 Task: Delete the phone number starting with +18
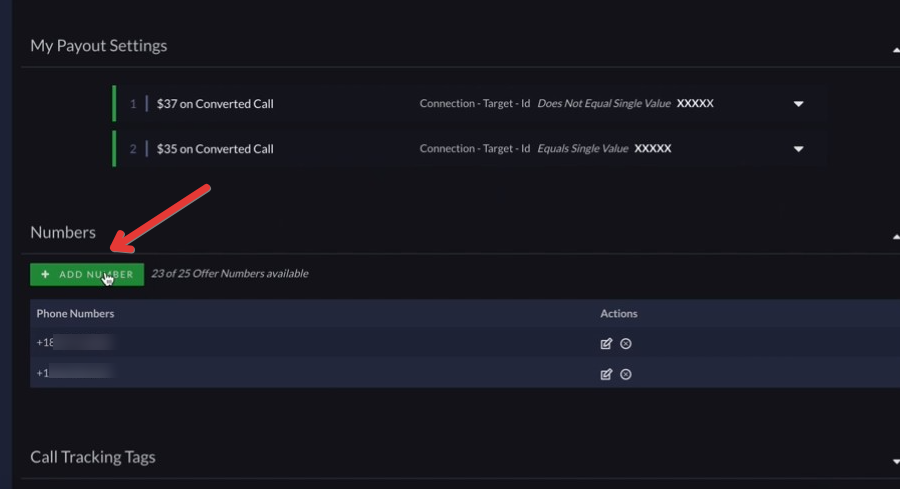[x=626, y=344]
